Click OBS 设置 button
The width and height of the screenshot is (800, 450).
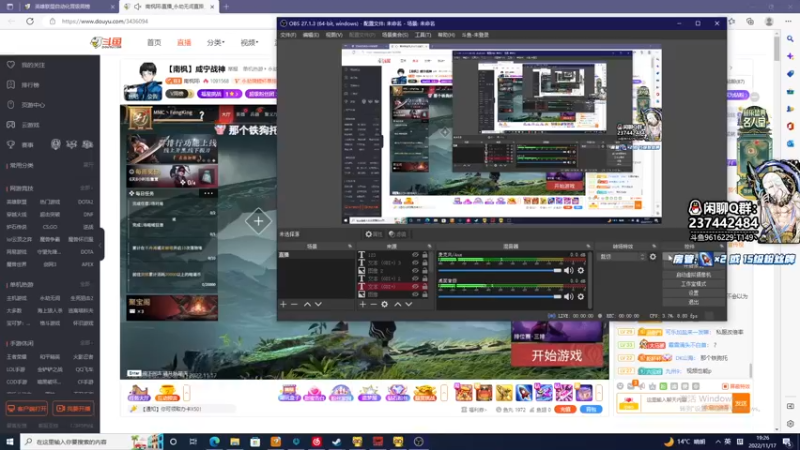coord(693,293)
